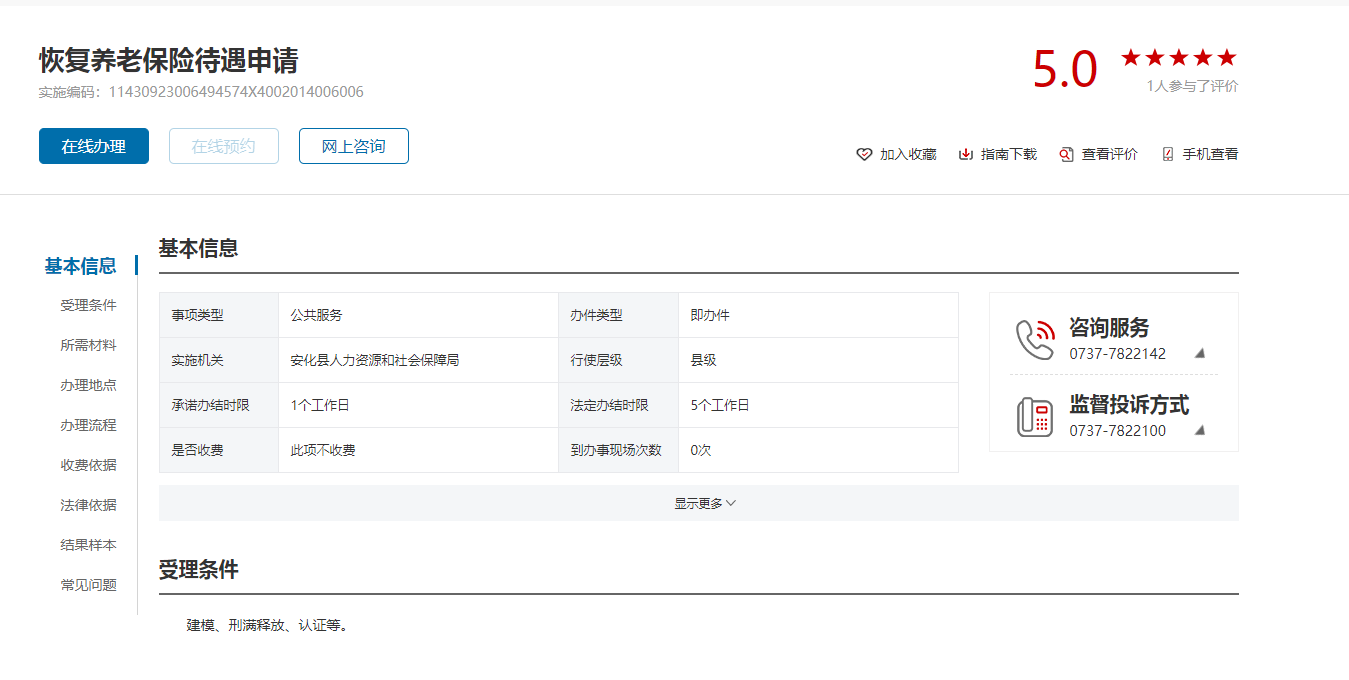Open 办理流程 in the side navigation

88,426
